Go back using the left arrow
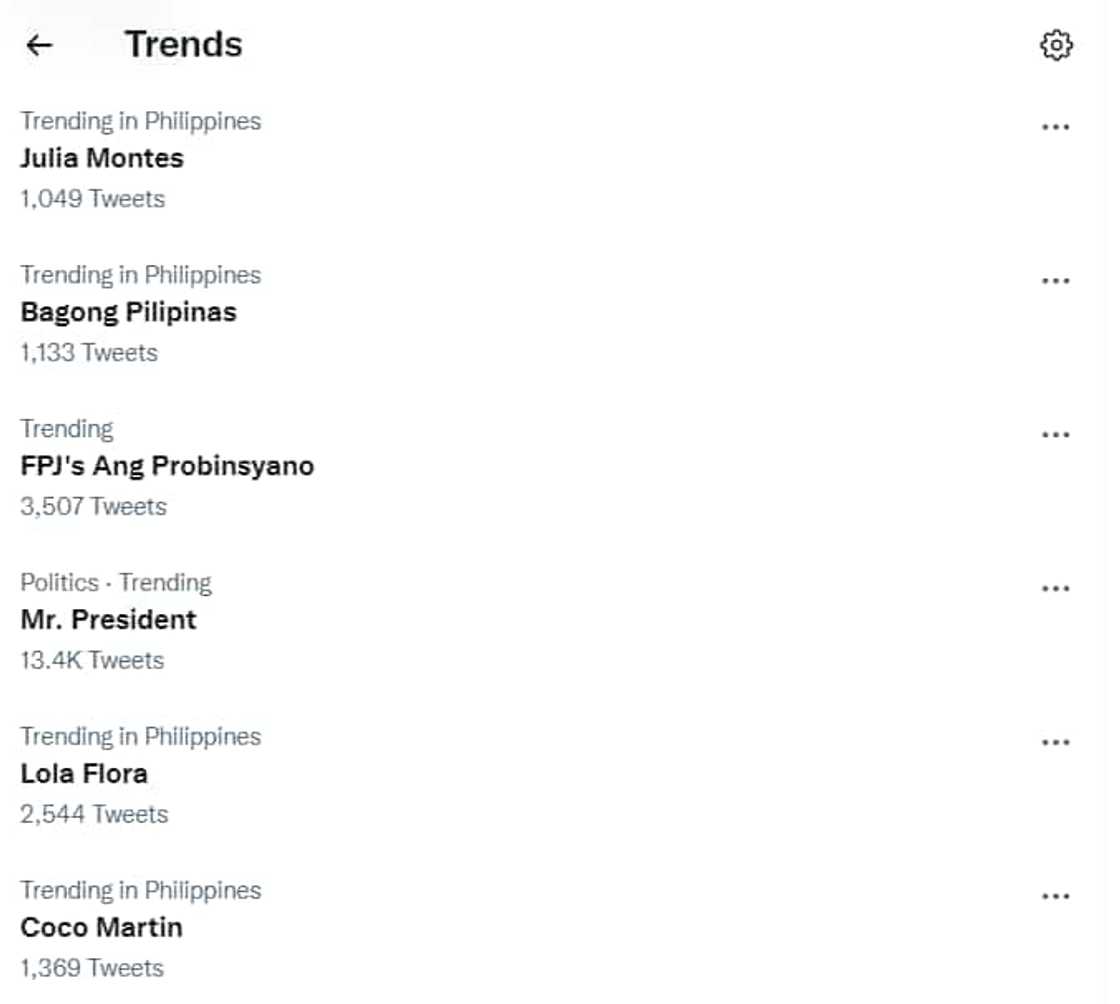 pos(39,45)
